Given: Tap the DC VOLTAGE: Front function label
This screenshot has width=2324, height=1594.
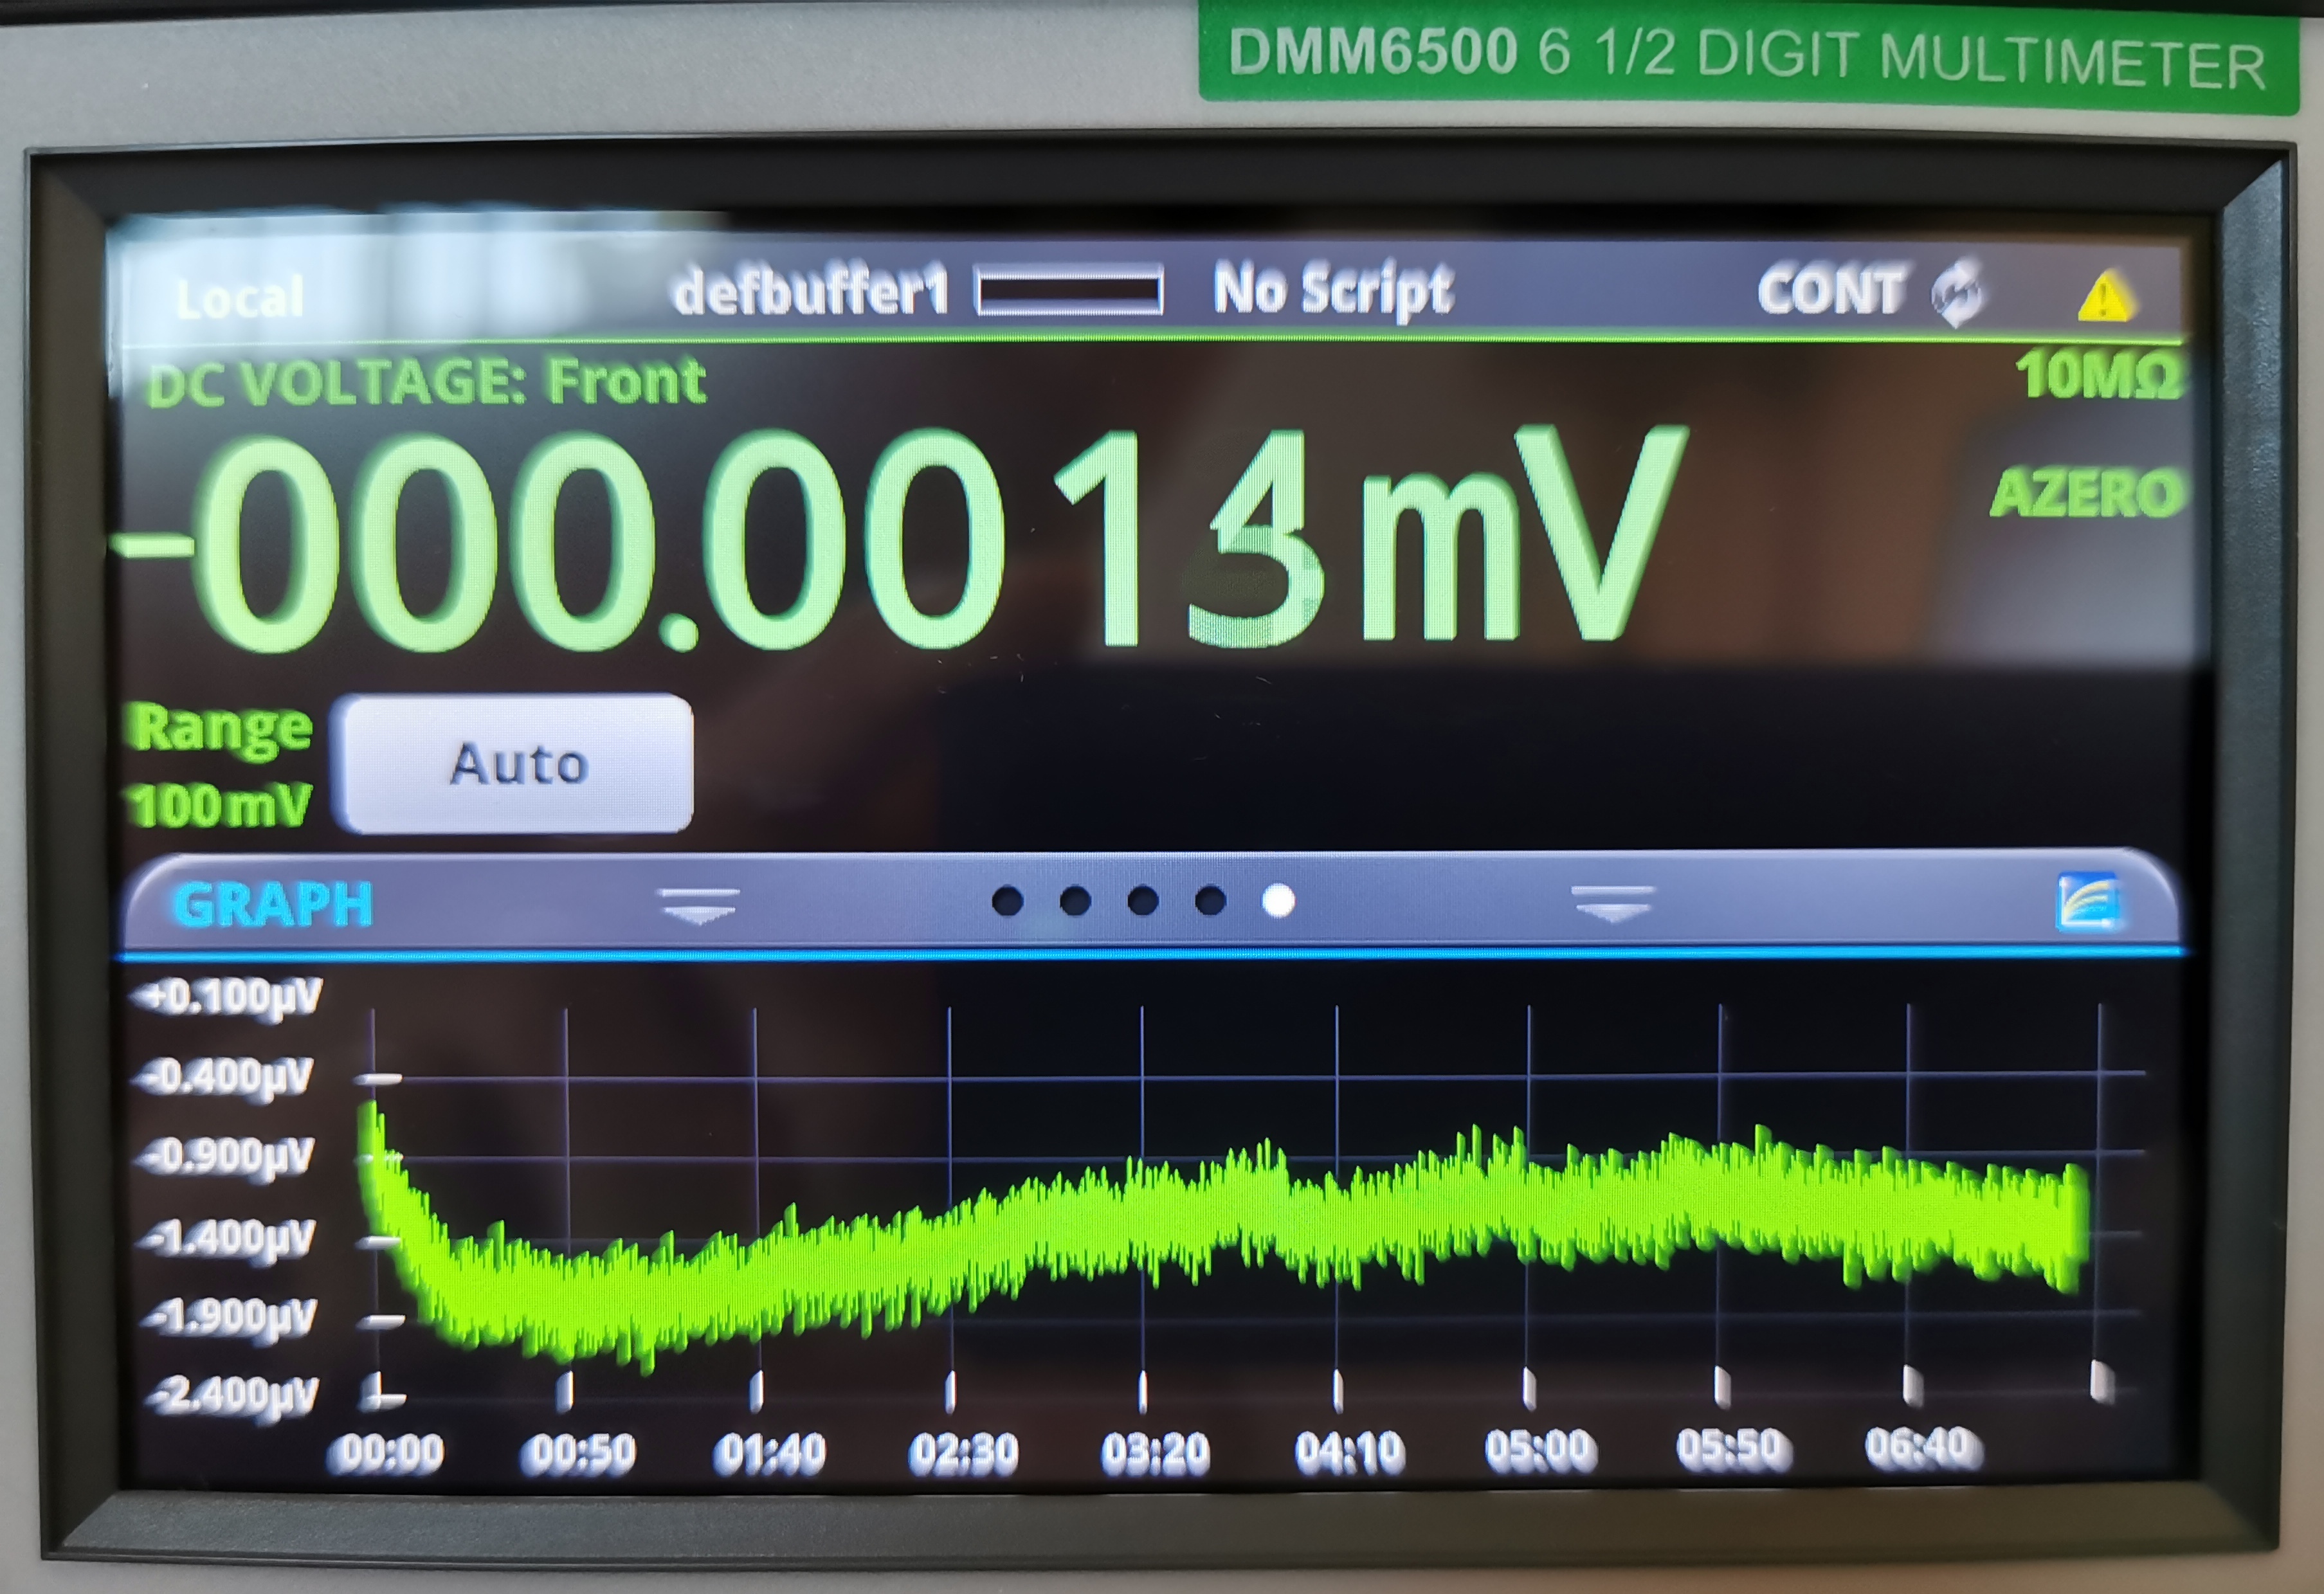Looking at the screenshot, I should (x=427, y=382).
